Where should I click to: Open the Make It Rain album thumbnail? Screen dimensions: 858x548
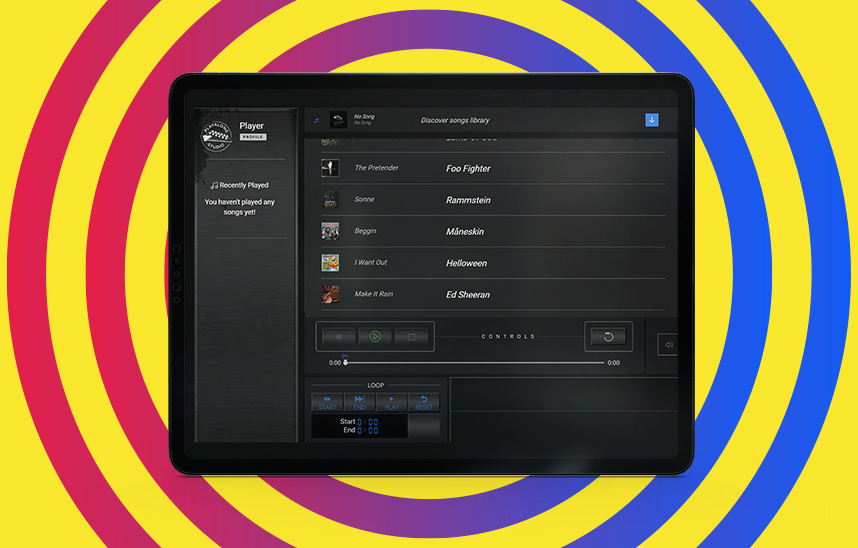pyautogui.click(x=330, y=294)
